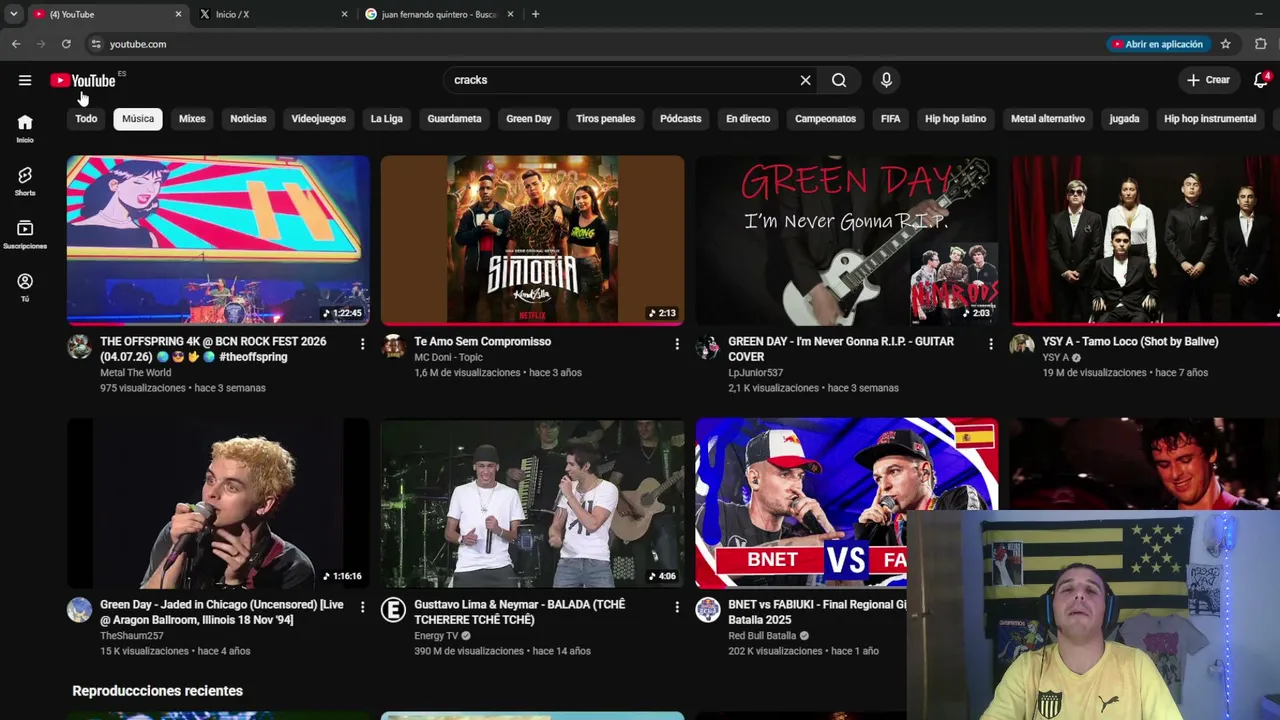The height and width of the screenshot is (720, 1280).
Task: Open options for Green Day guitar cover video
Action: [x=991, y=343]
